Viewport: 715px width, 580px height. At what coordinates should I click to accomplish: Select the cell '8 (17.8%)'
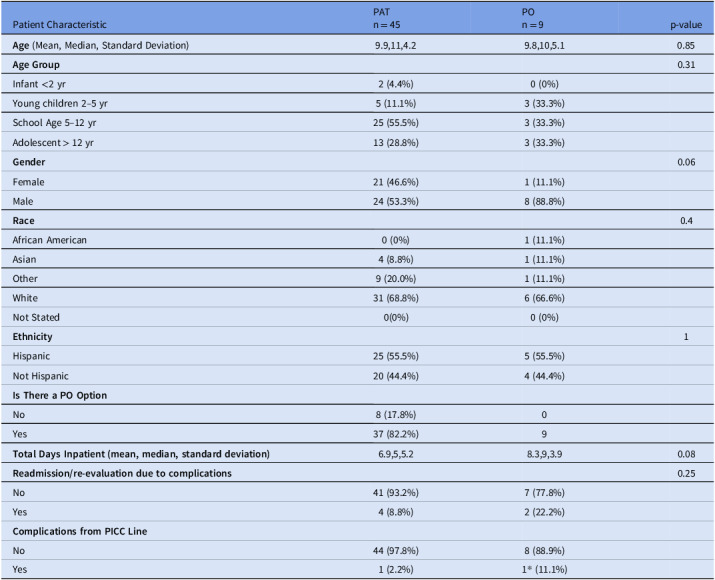(395, 414)
